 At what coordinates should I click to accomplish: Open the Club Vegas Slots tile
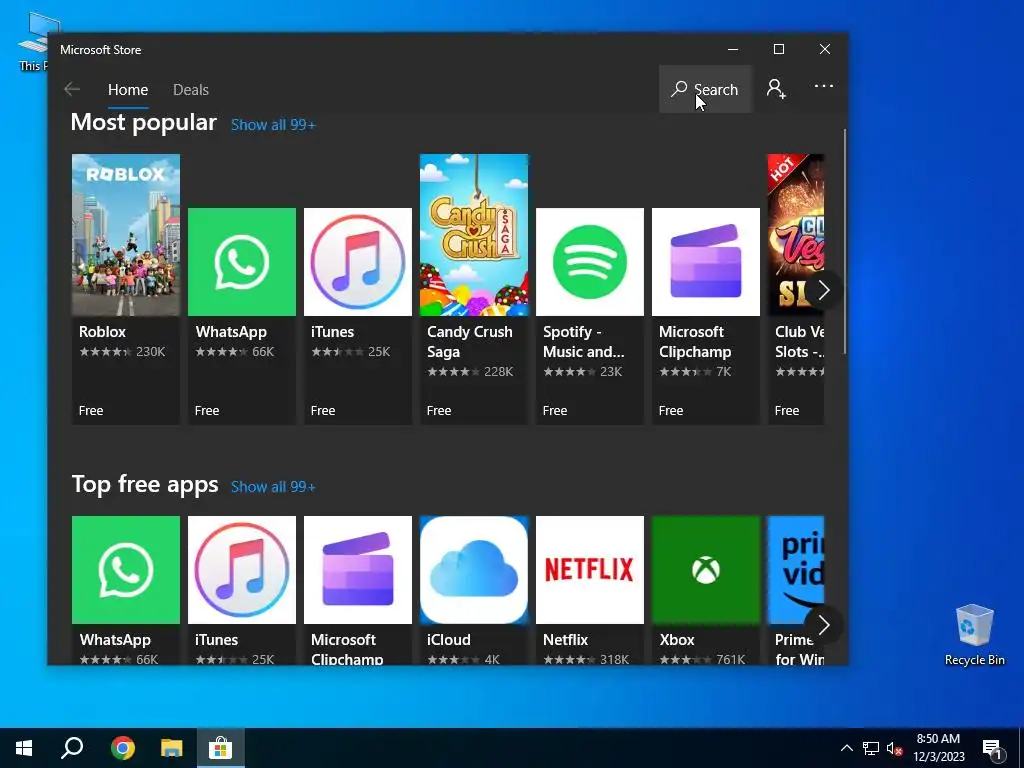coord(795,289)
